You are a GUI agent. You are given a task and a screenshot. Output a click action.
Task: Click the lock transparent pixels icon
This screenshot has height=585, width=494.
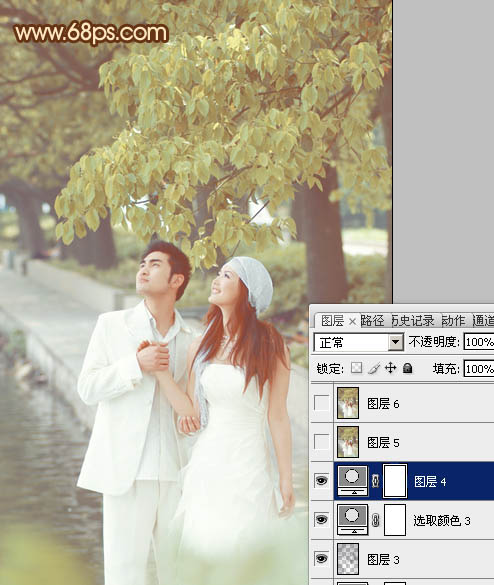356,368
